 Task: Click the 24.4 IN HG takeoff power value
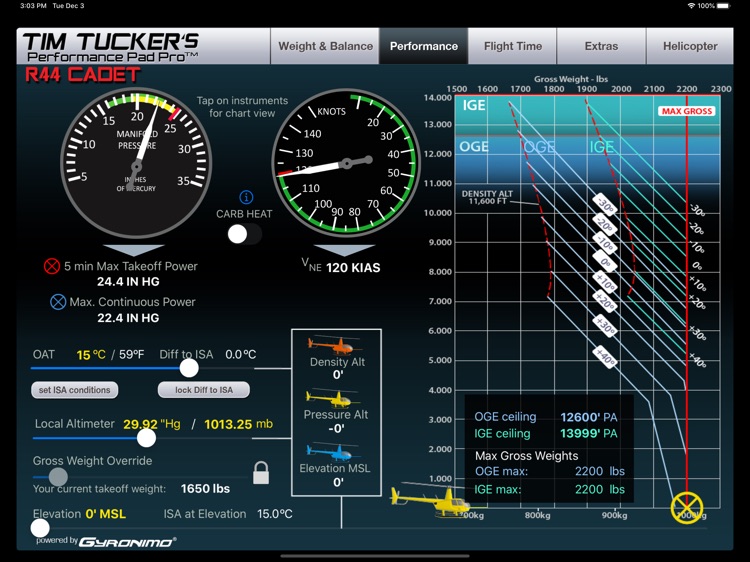pos(128,282)
